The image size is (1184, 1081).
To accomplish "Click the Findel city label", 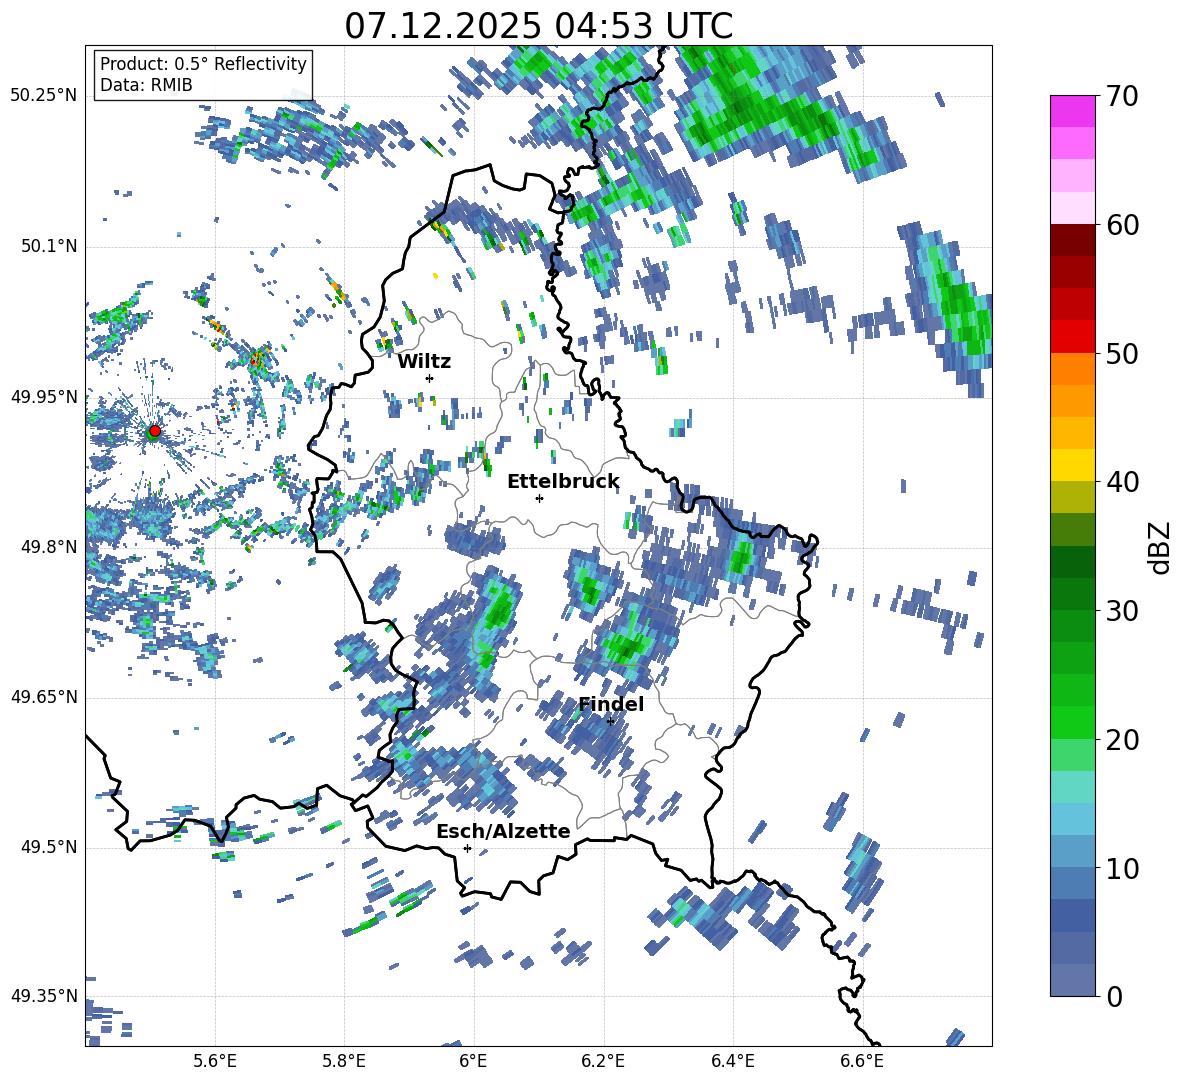I will (611, 704).
